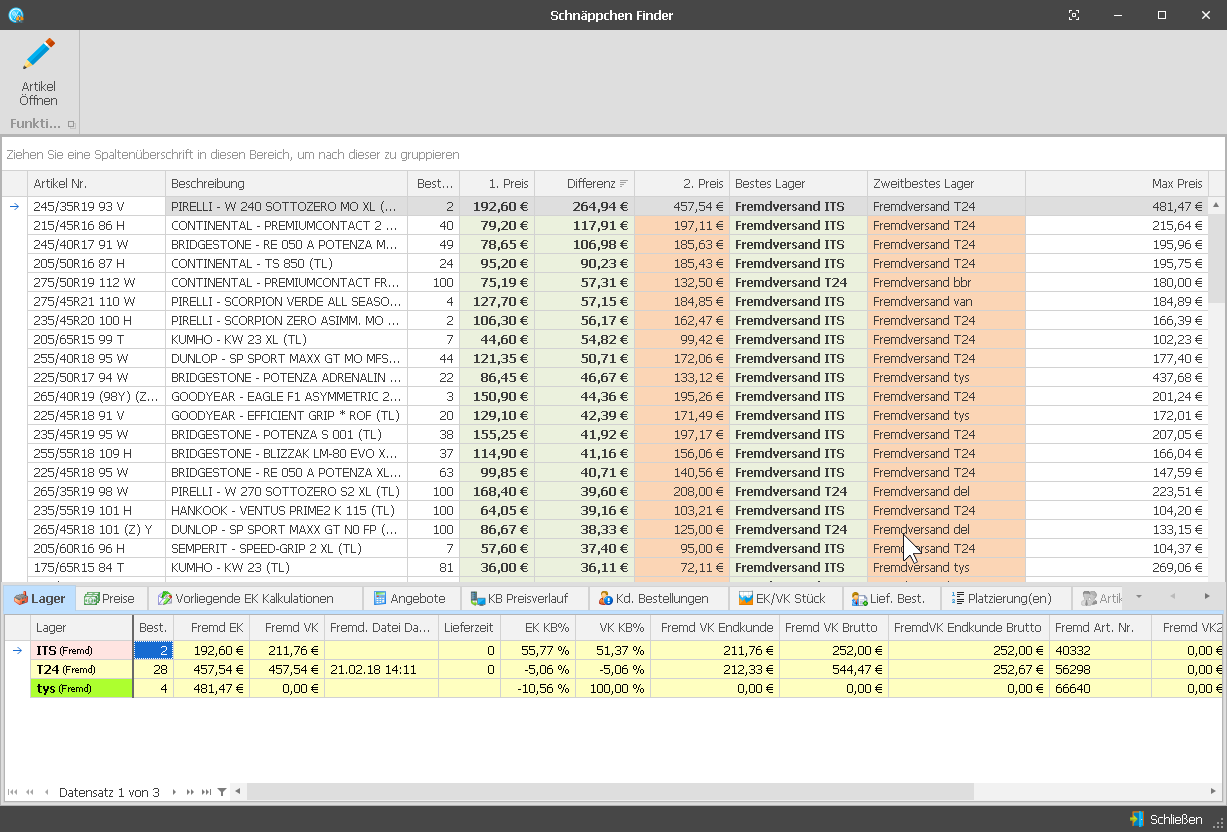Jump to first record in navigator
The width and height of the screenshot is (1227, 832).
tap(13, 792)
